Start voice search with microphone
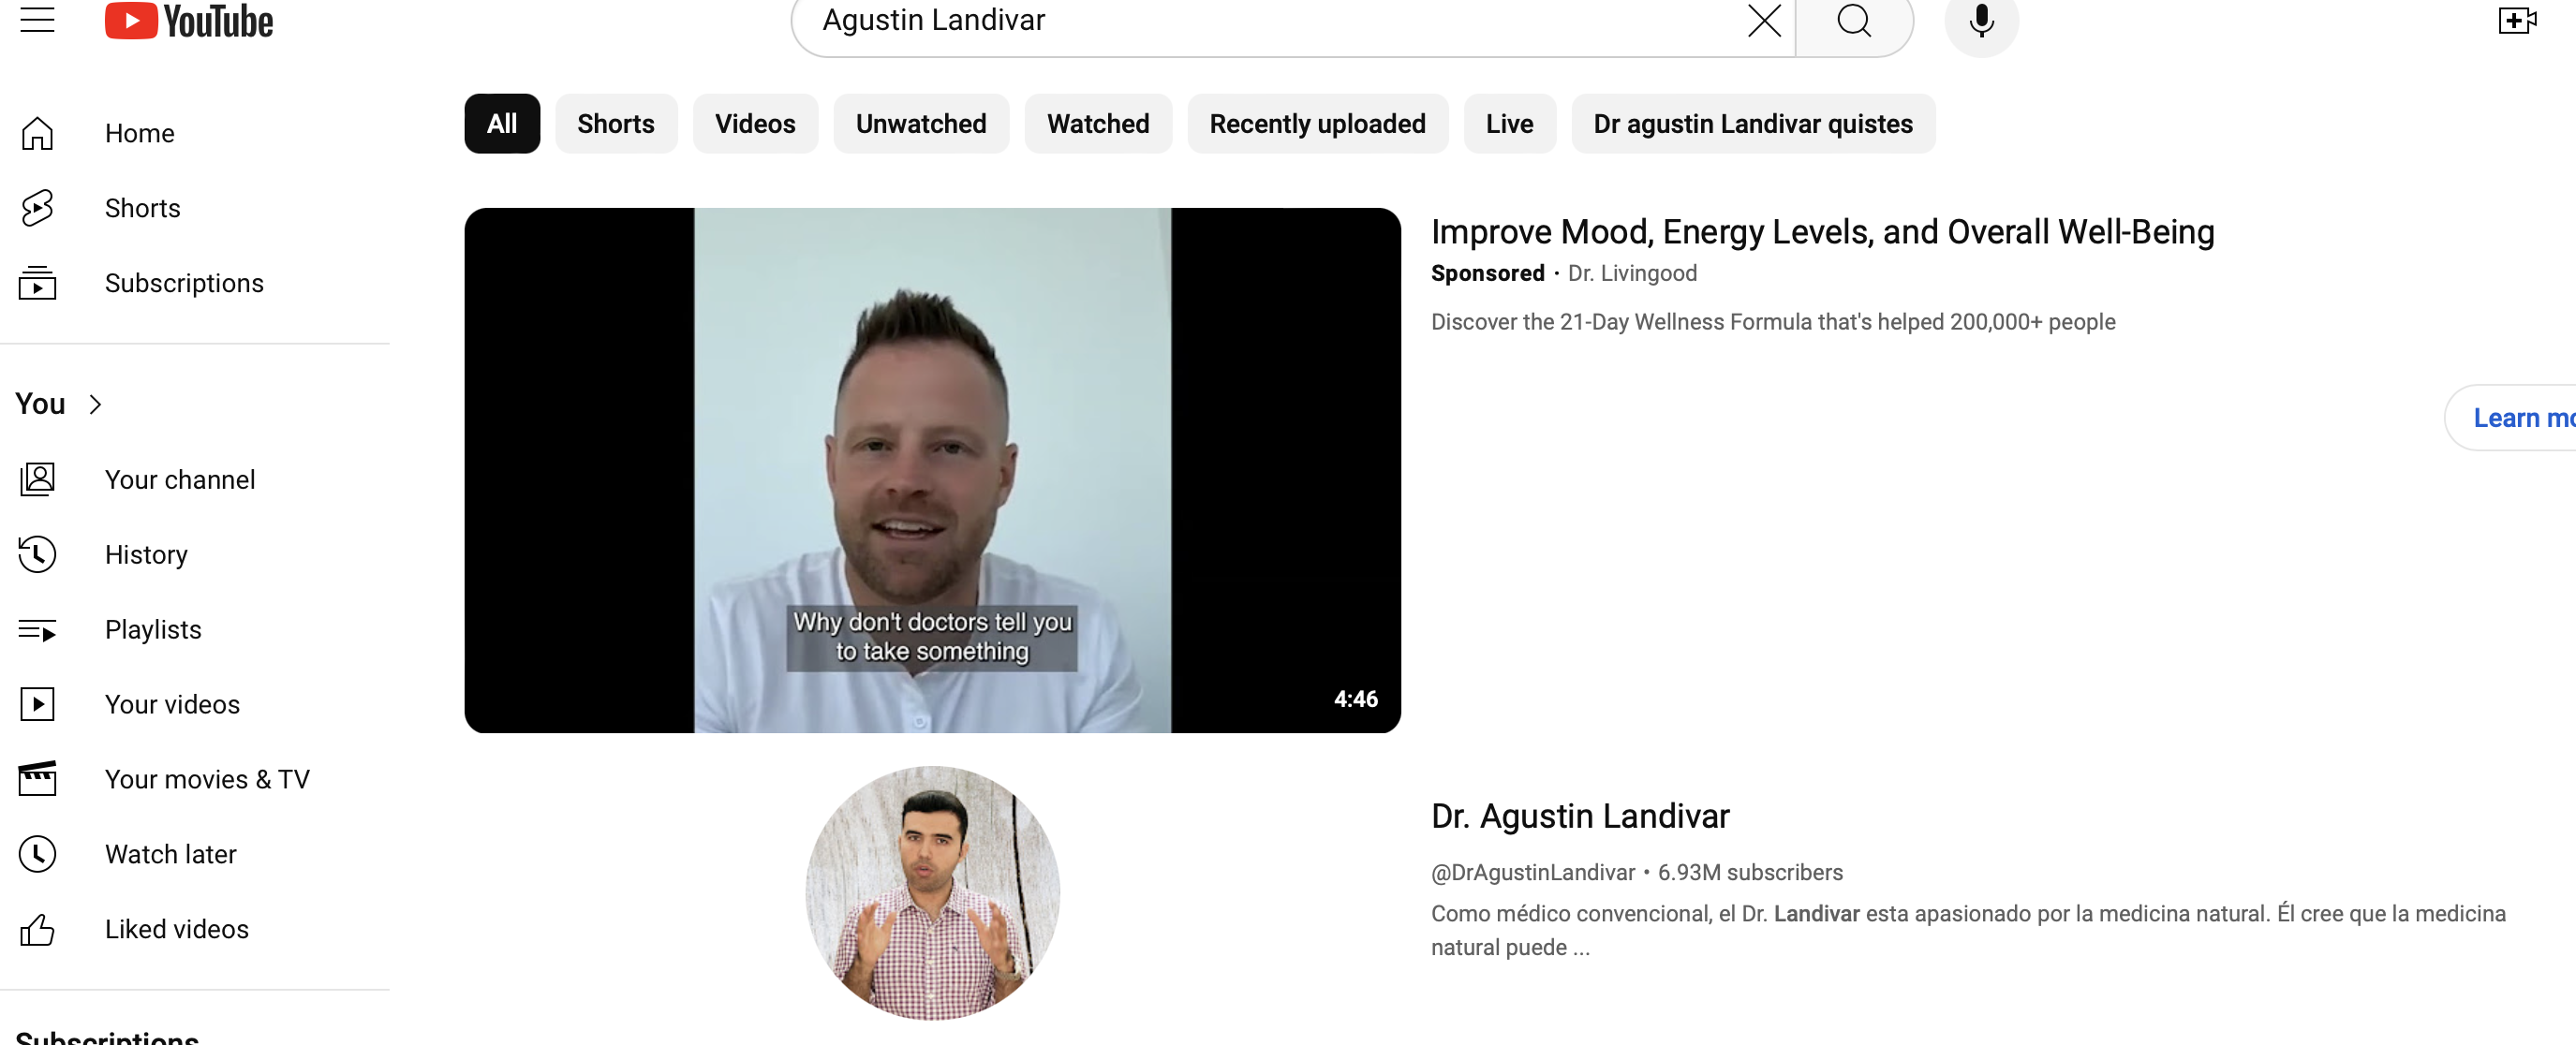Image resolution: width=2576 pixels, height=1045 pixels. [1981, 20]
